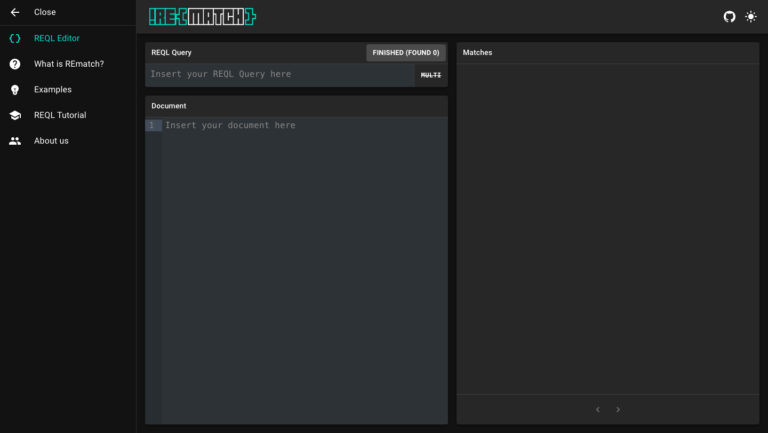
Task: Open the REQL Editor menu item
Action: pos(57,38)
